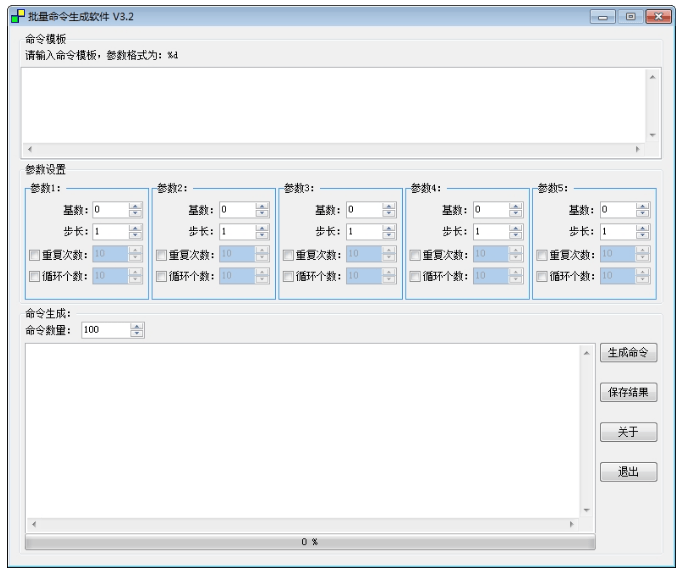This screenshot has height=574, width=681.
Task: Click 生成命令 button
Action: [628, 353]
